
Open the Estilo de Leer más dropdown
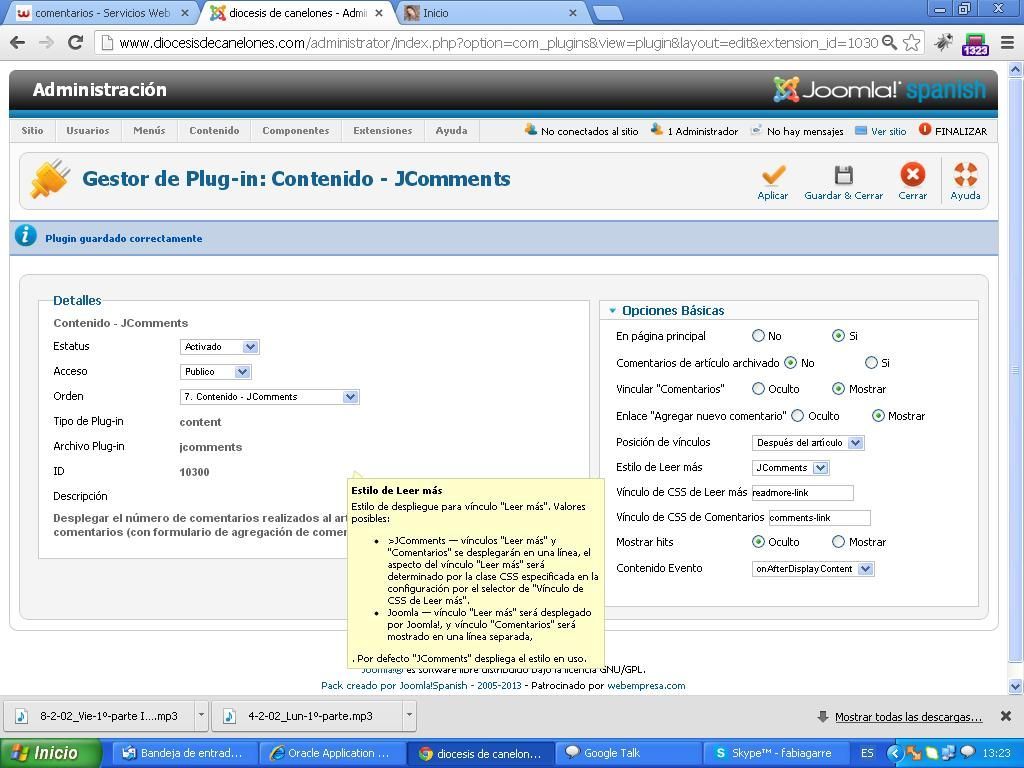point(791,468)
